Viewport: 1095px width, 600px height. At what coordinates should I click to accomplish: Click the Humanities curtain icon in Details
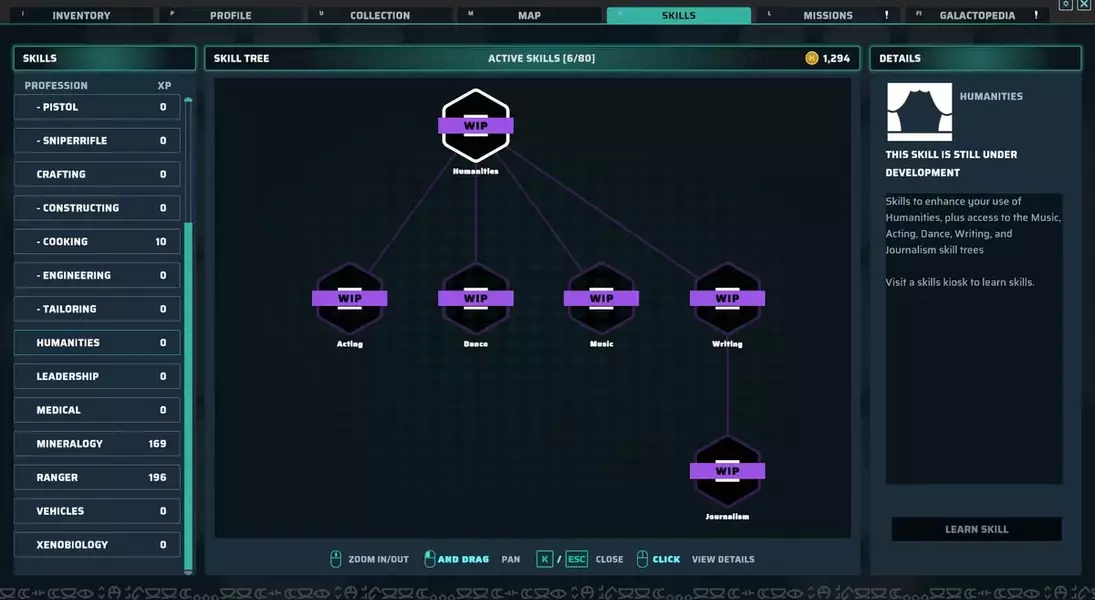[x=919, y=112]
